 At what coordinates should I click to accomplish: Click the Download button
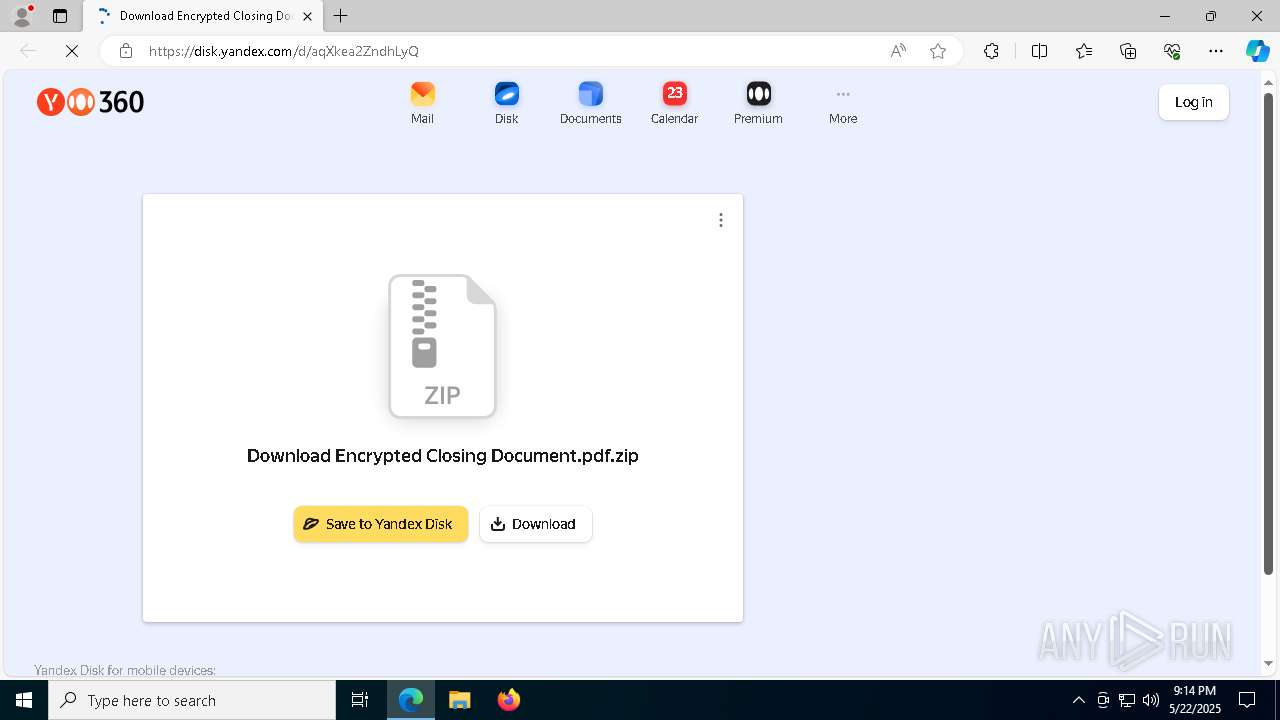pyautogui.click(x=536, y=524)
